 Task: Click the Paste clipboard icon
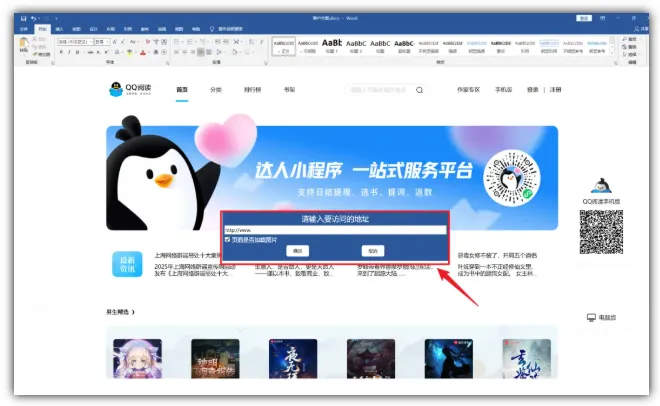pyautogui.click(x=24, y=42)
